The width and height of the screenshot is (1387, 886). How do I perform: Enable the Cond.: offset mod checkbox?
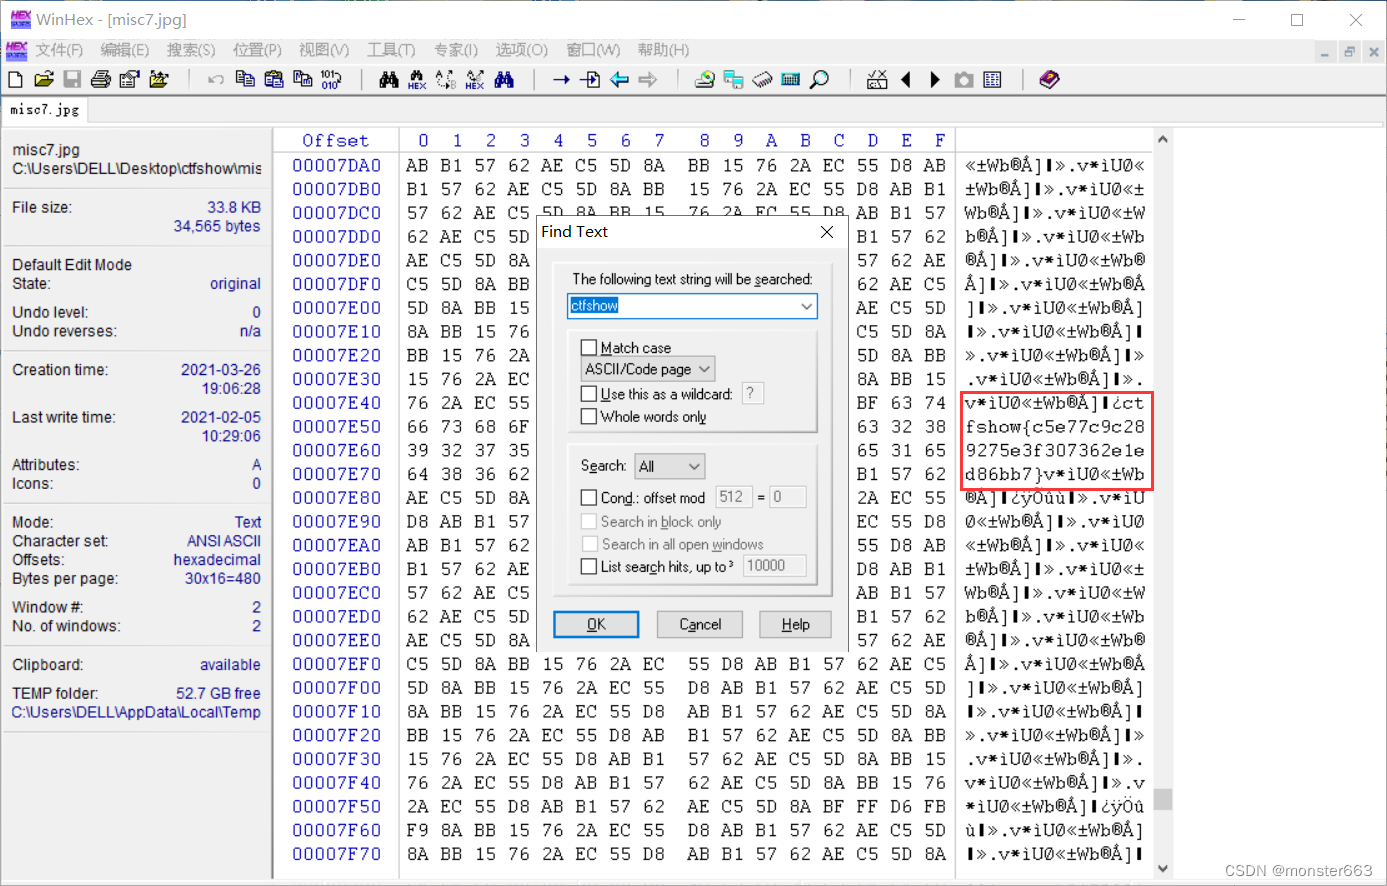click(589, 497)
